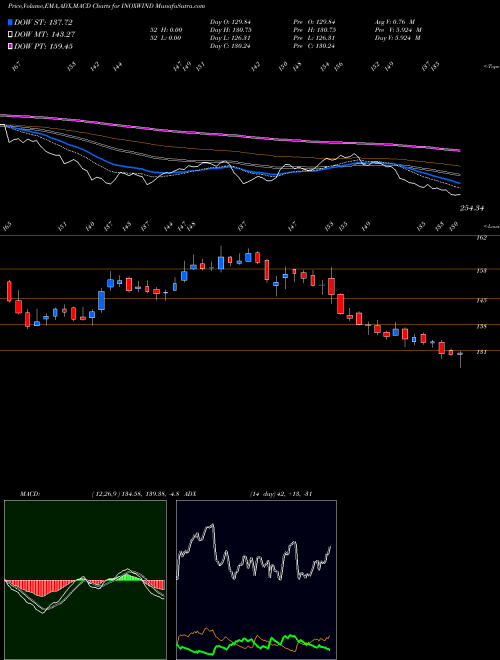The width and height of the screenshot is (500, 660).
Task: Click the 145 price axis label
Action: click(482, 301)
